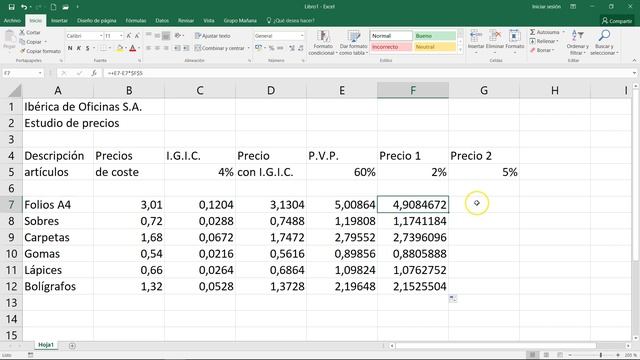This screenshot has height=360, width=640.
Task: Click Copiar formato paintbrush
Action: [40, 51]
